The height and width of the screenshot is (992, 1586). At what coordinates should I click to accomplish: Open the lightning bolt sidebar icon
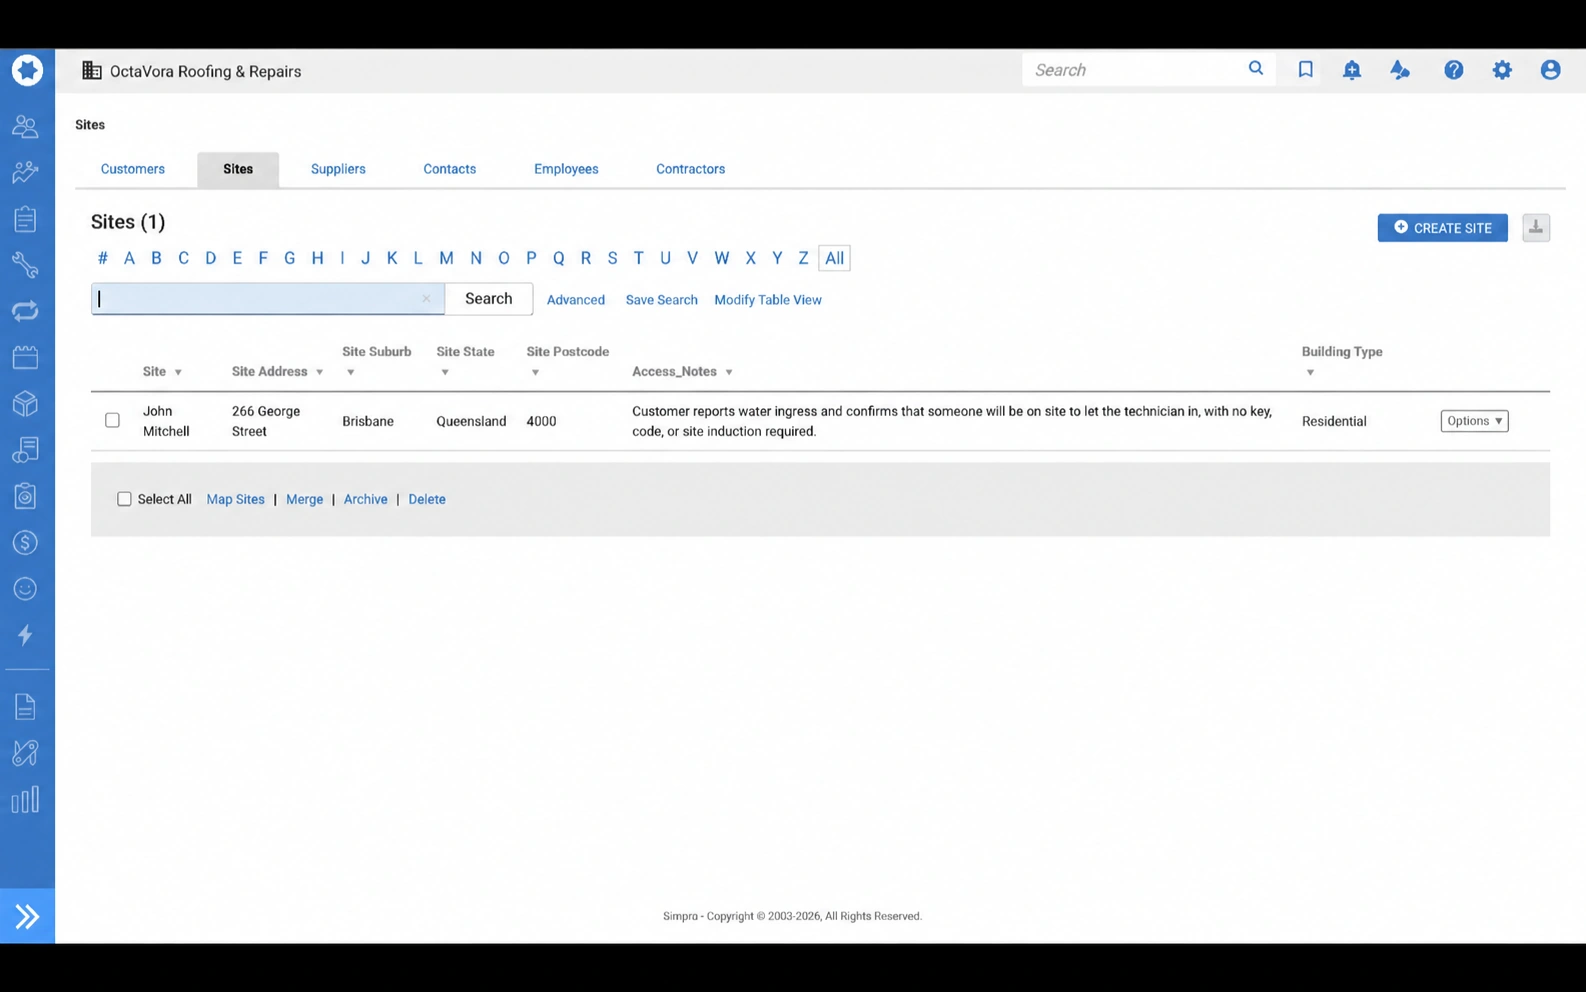(x=25, y=635)
